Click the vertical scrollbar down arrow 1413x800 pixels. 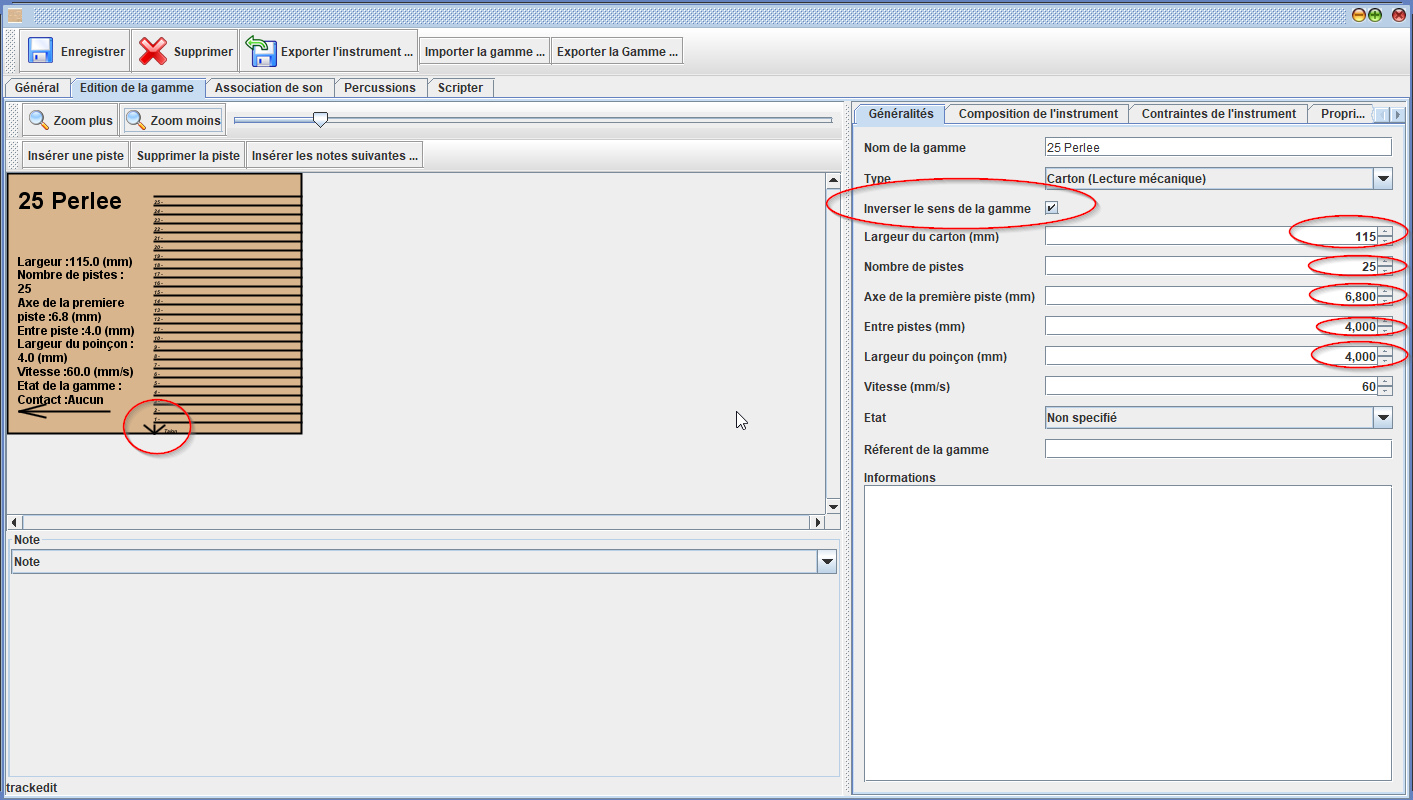point(833,507)
